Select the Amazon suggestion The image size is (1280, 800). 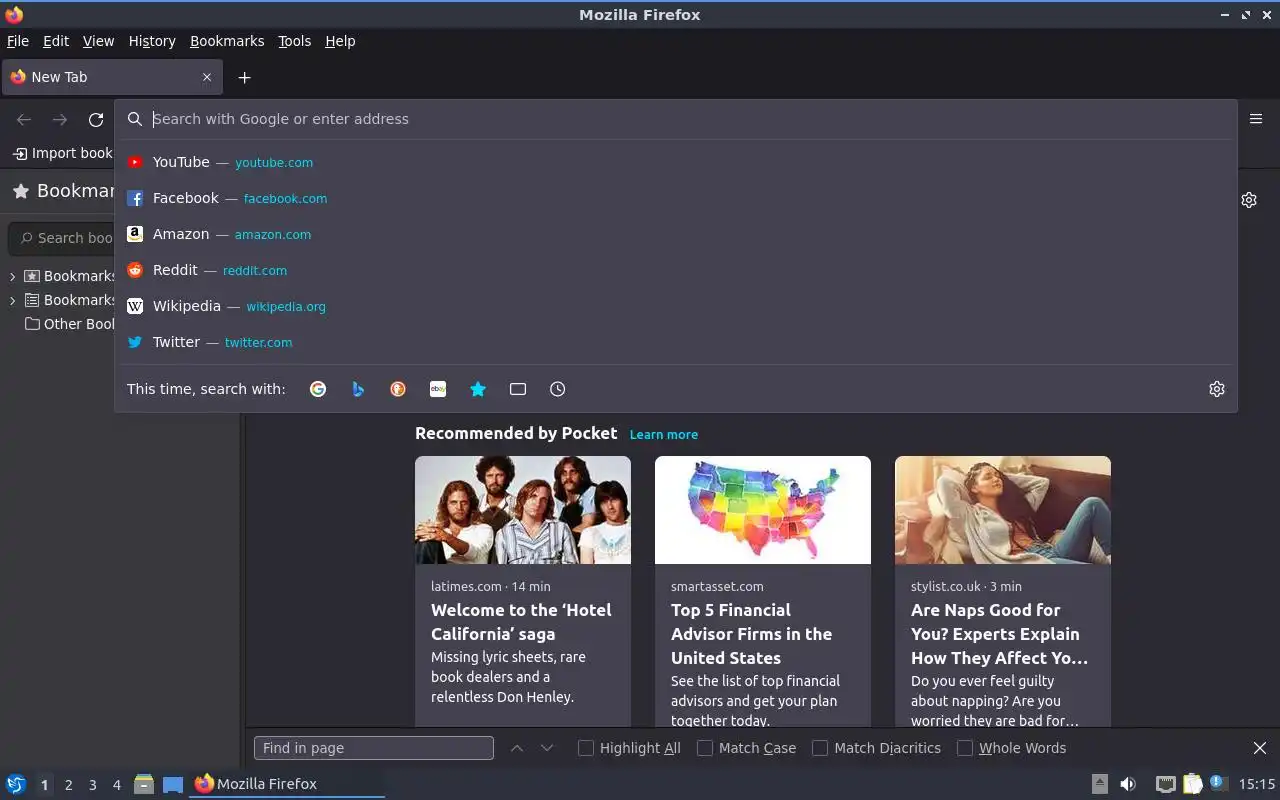(x=676, y=234)
